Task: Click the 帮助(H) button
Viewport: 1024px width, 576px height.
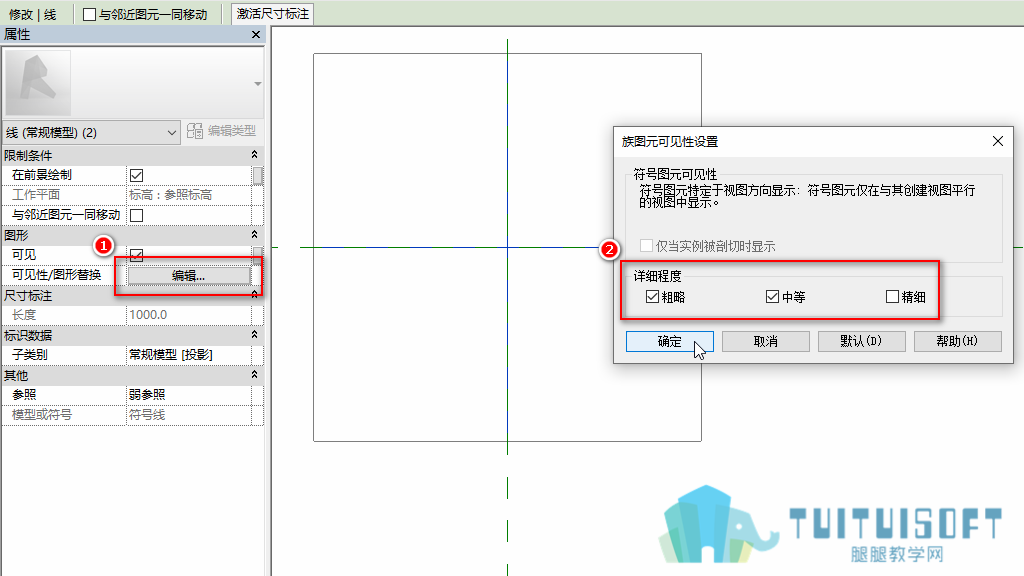Action: 957,342
